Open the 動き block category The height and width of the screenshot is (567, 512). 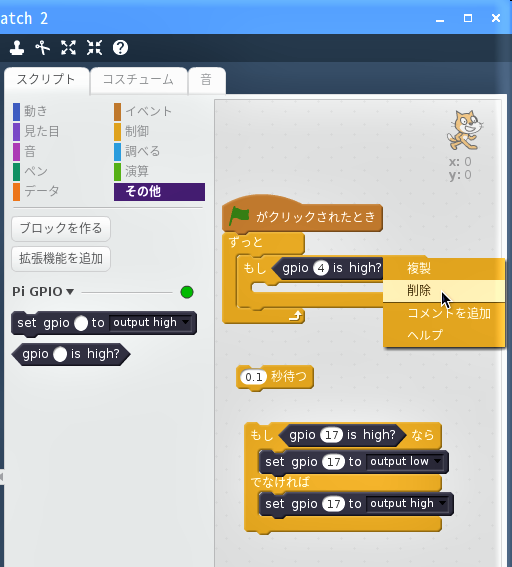(x=30, y=111)
